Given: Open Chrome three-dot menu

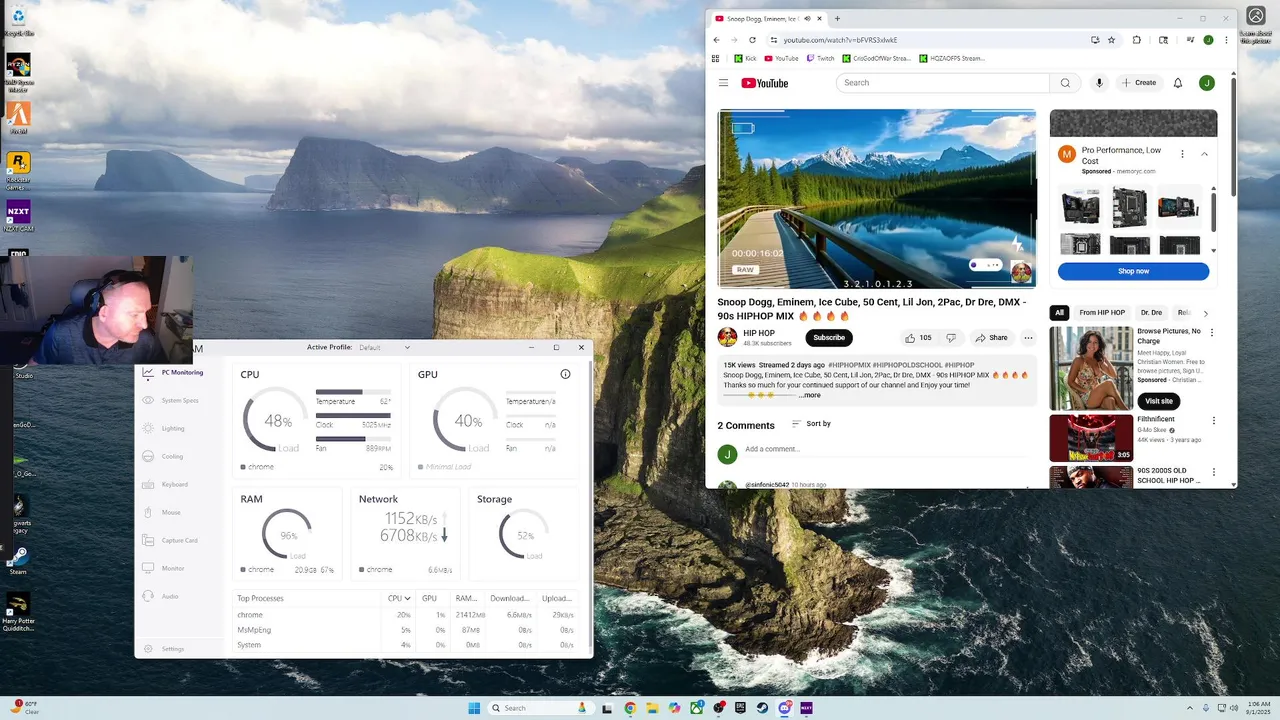Looking at the screenshot, I should pos(1226,40).
